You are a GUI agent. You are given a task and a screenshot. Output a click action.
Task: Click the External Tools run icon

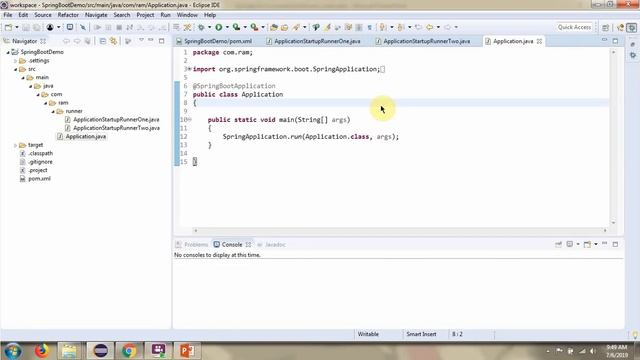(254, 27)
